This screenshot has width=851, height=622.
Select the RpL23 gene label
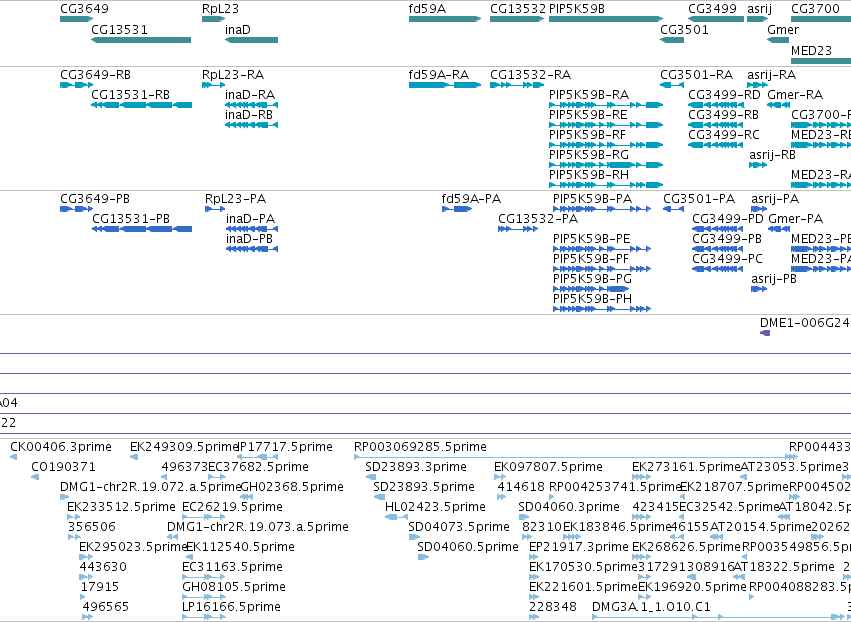coord(220,9)
